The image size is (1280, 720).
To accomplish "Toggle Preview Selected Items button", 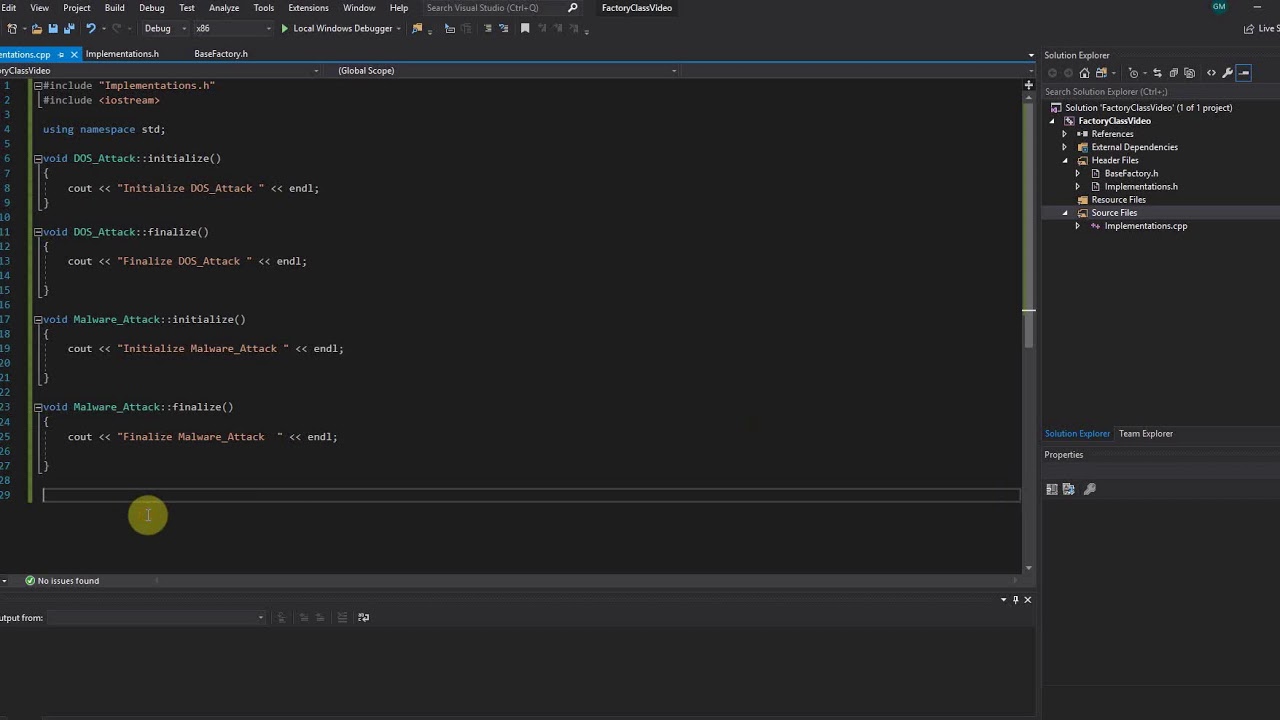I will [x=1244, y=73].
